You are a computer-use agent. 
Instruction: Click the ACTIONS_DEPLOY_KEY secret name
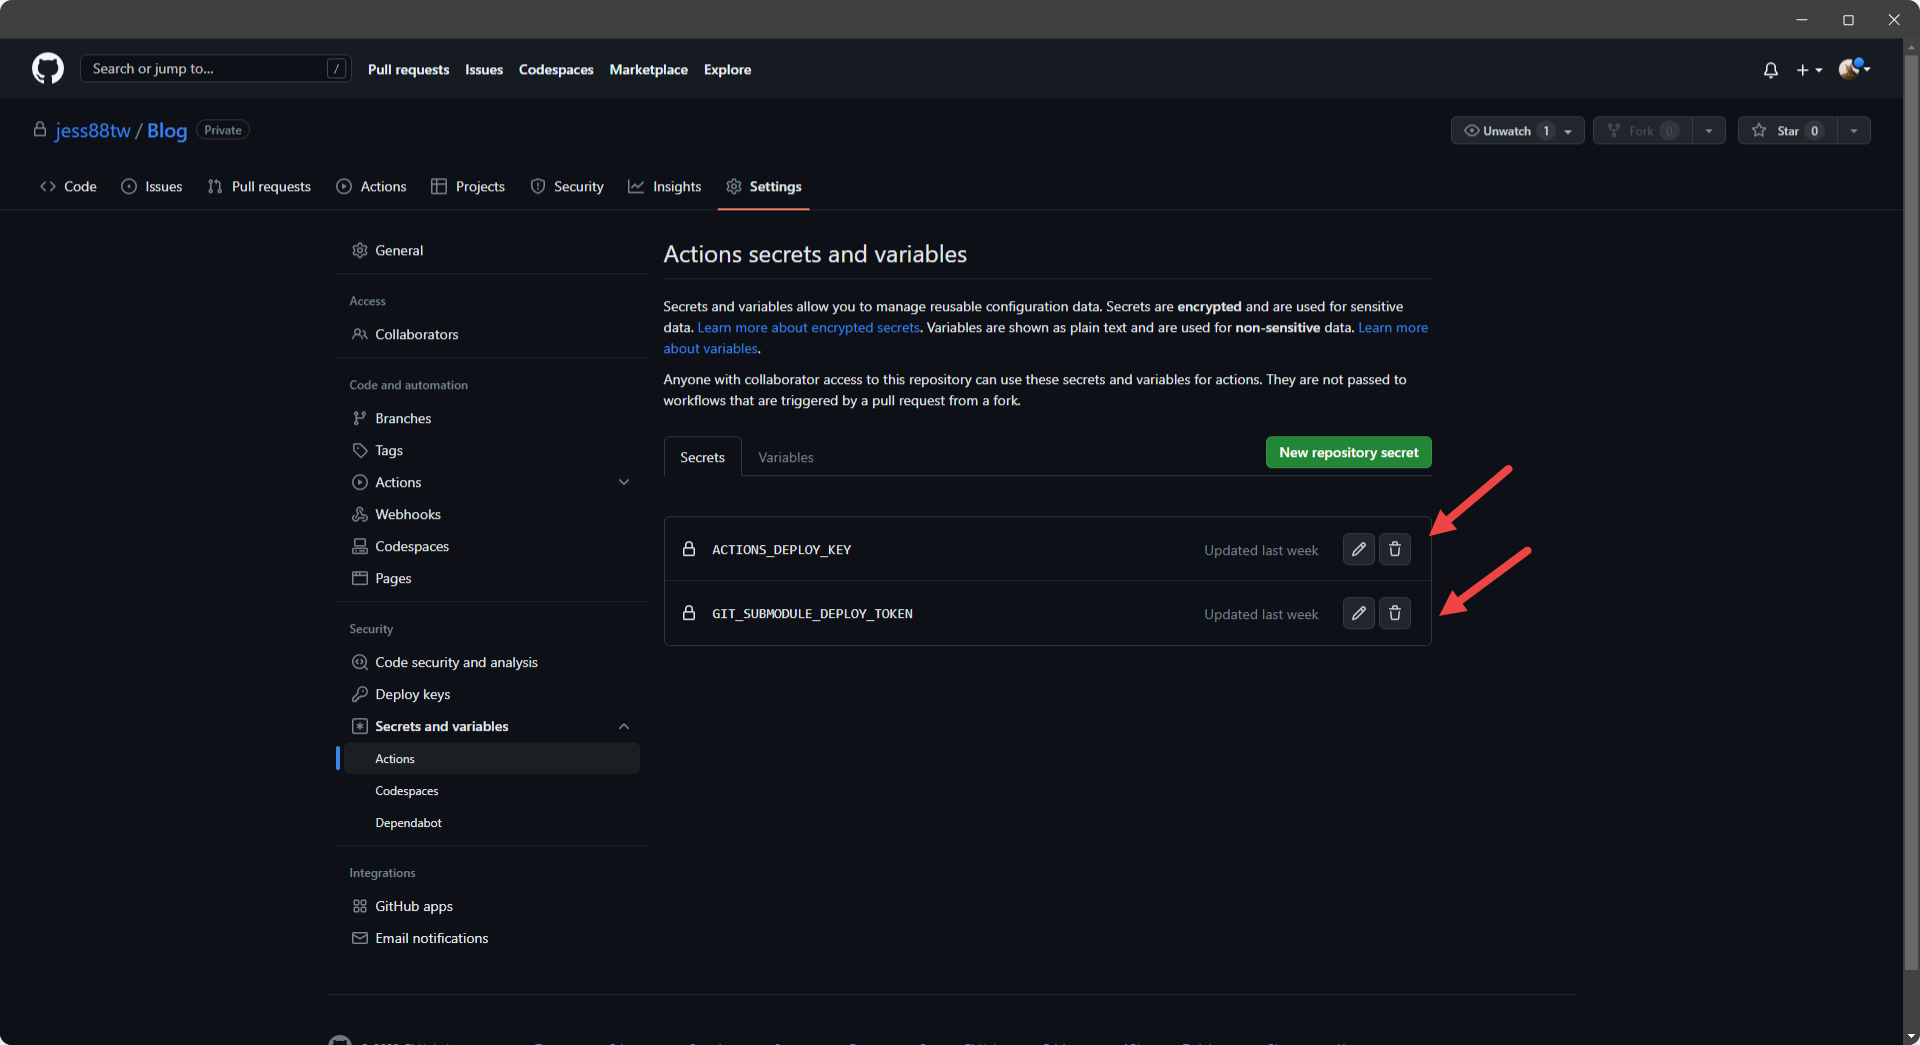pos(781,550)
